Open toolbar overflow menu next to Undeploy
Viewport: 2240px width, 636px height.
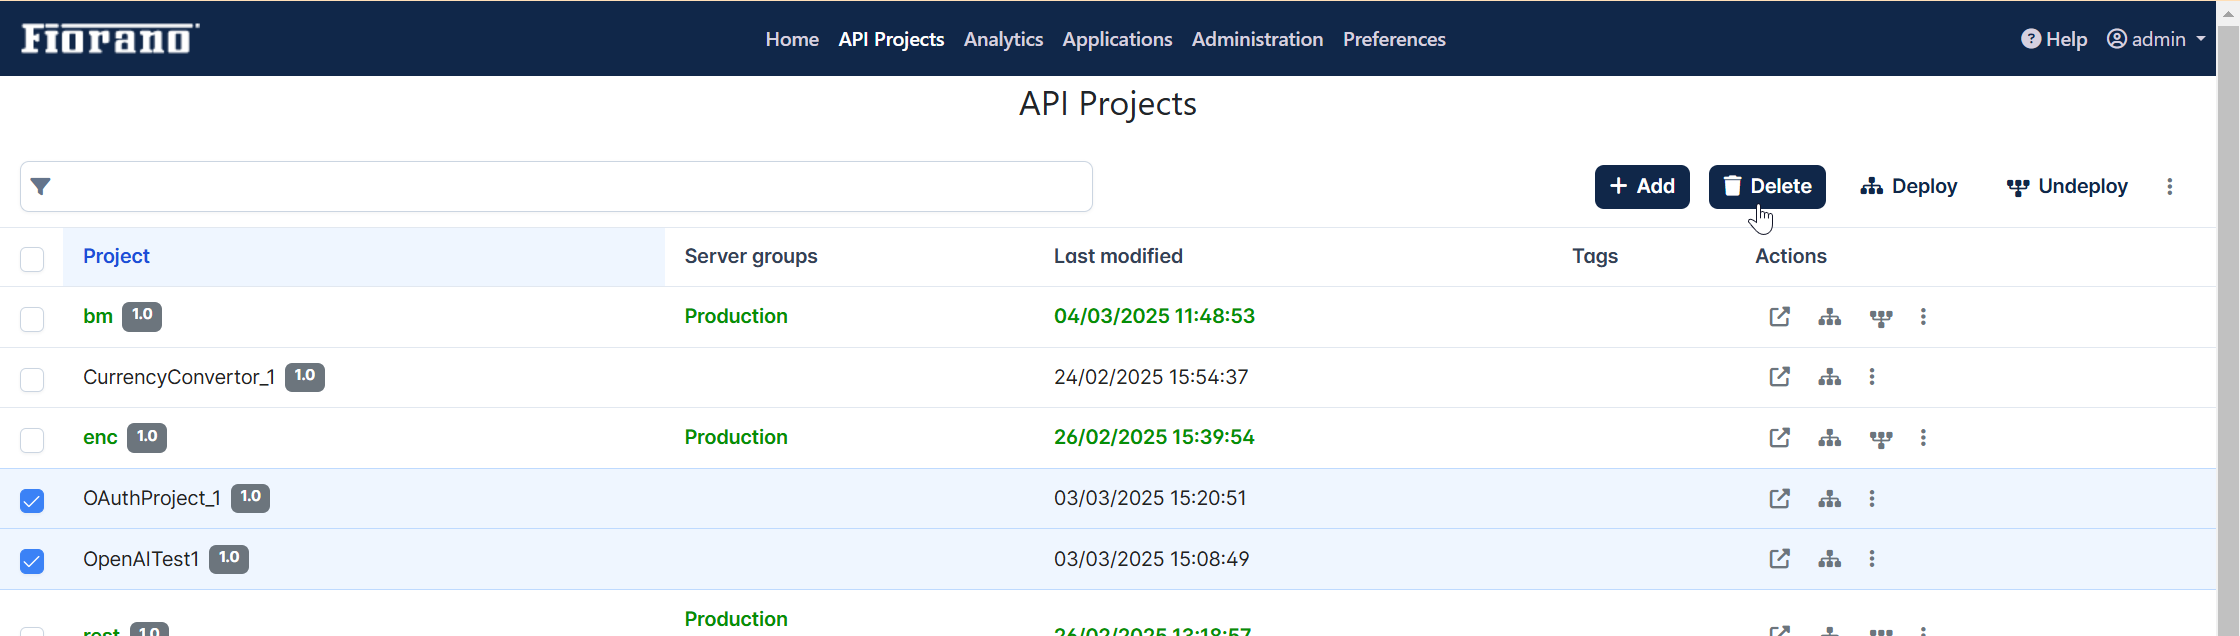[2170, 187]
